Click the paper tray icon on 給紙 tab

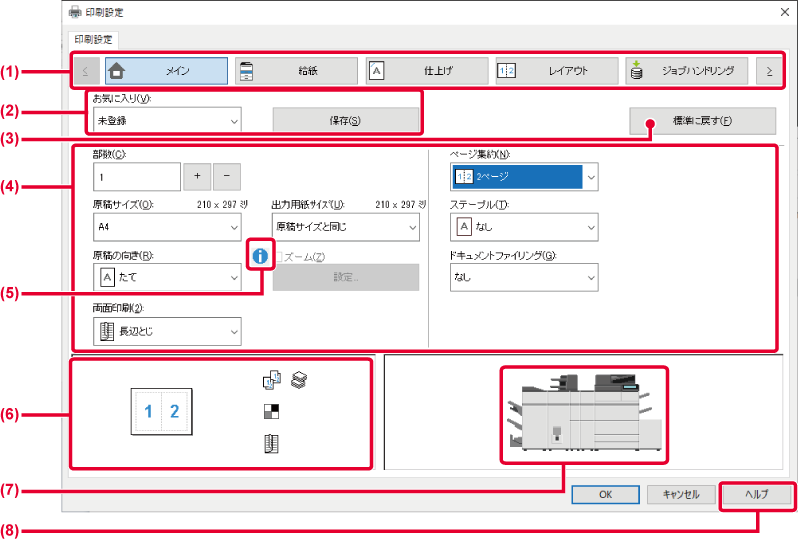[246, 71]
